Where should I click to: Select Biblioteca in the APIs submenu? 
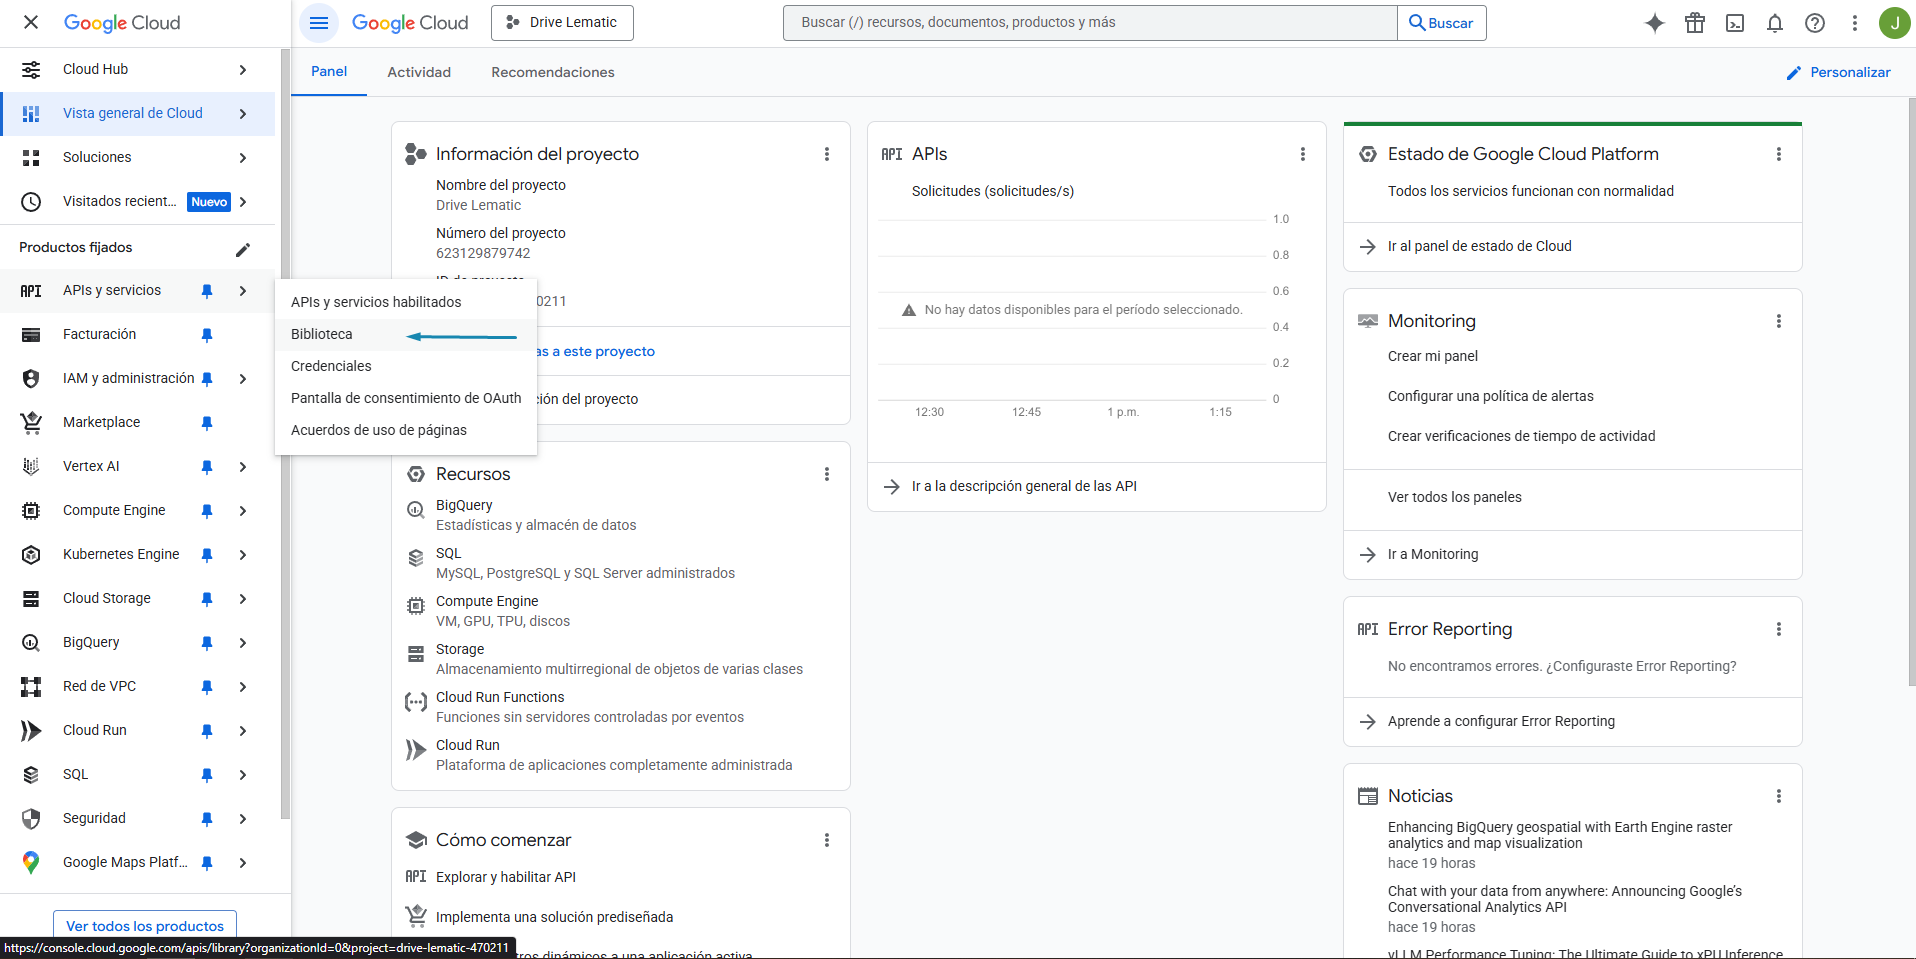[x=322, y=334]
